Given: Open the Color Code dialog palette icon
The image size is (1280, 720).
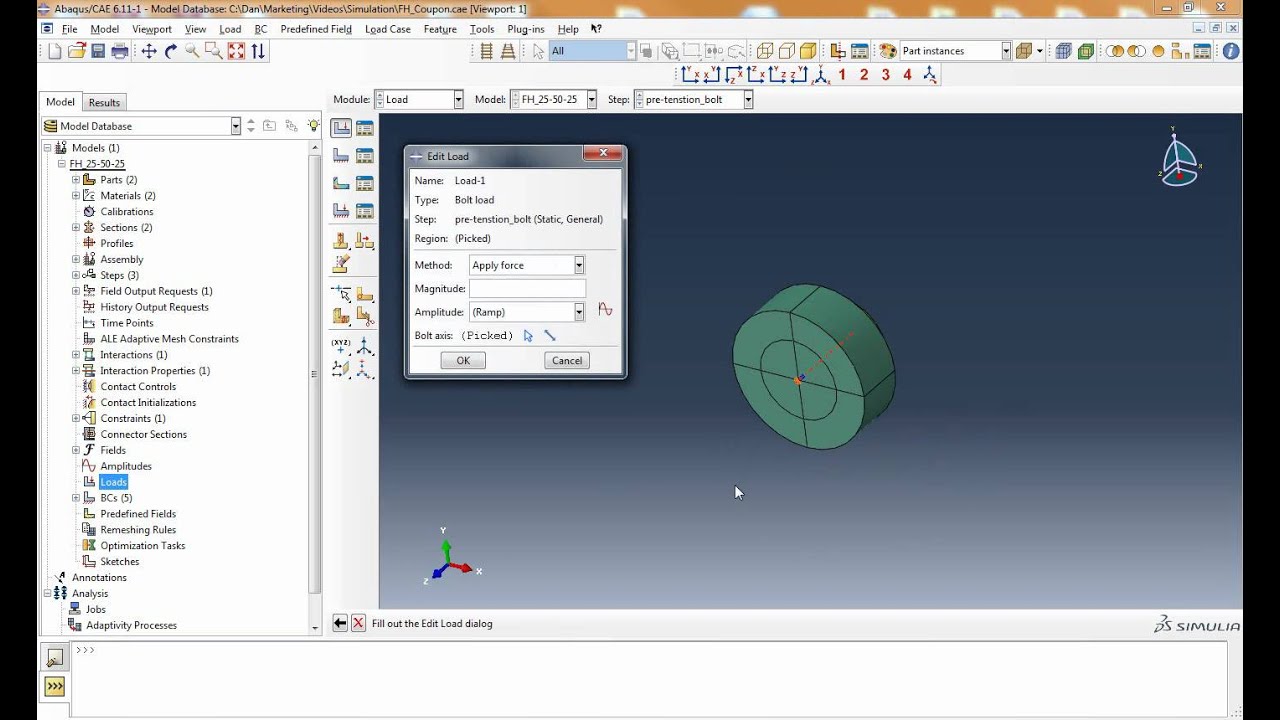Looking at the screenshot, I should coord(887,51).
